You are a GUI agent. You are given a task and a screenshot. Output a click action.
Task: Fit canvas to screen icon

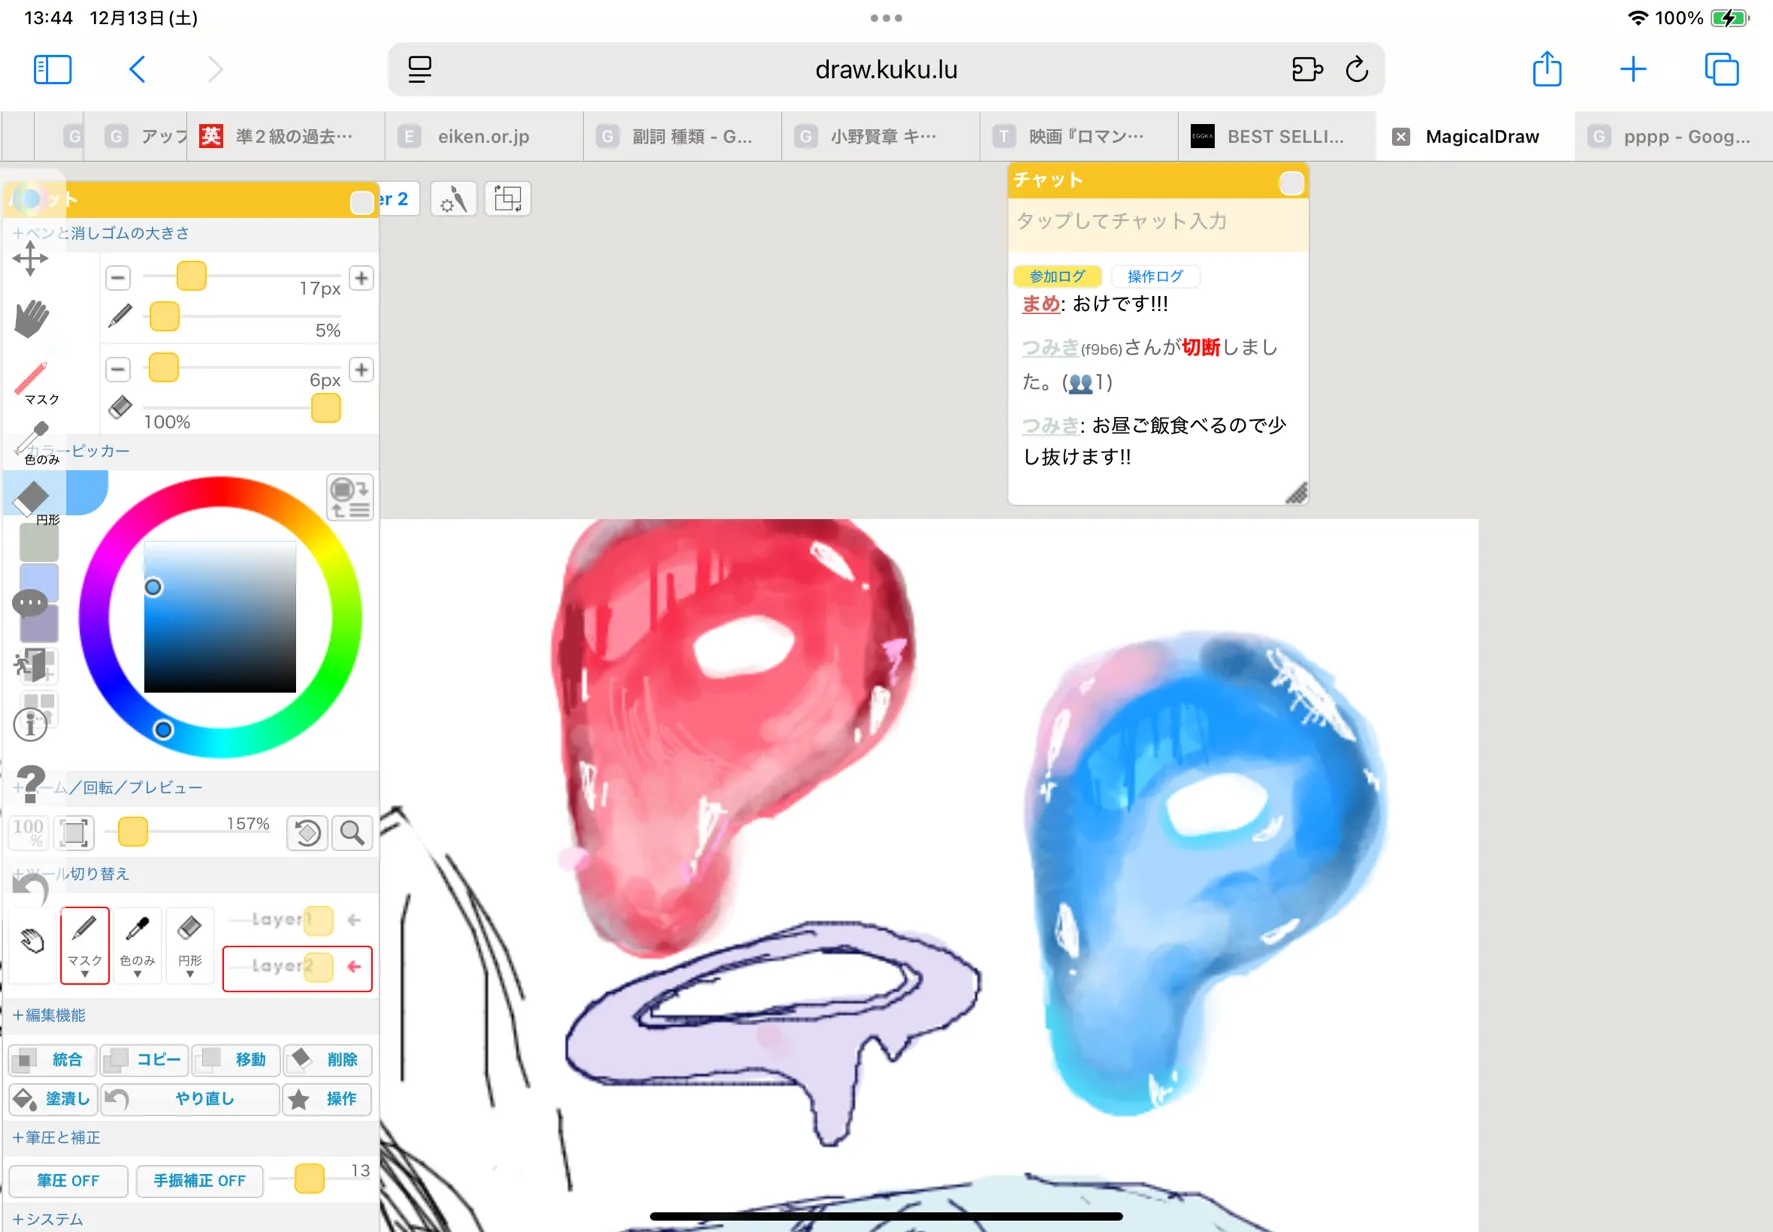[x=75, y=832]
